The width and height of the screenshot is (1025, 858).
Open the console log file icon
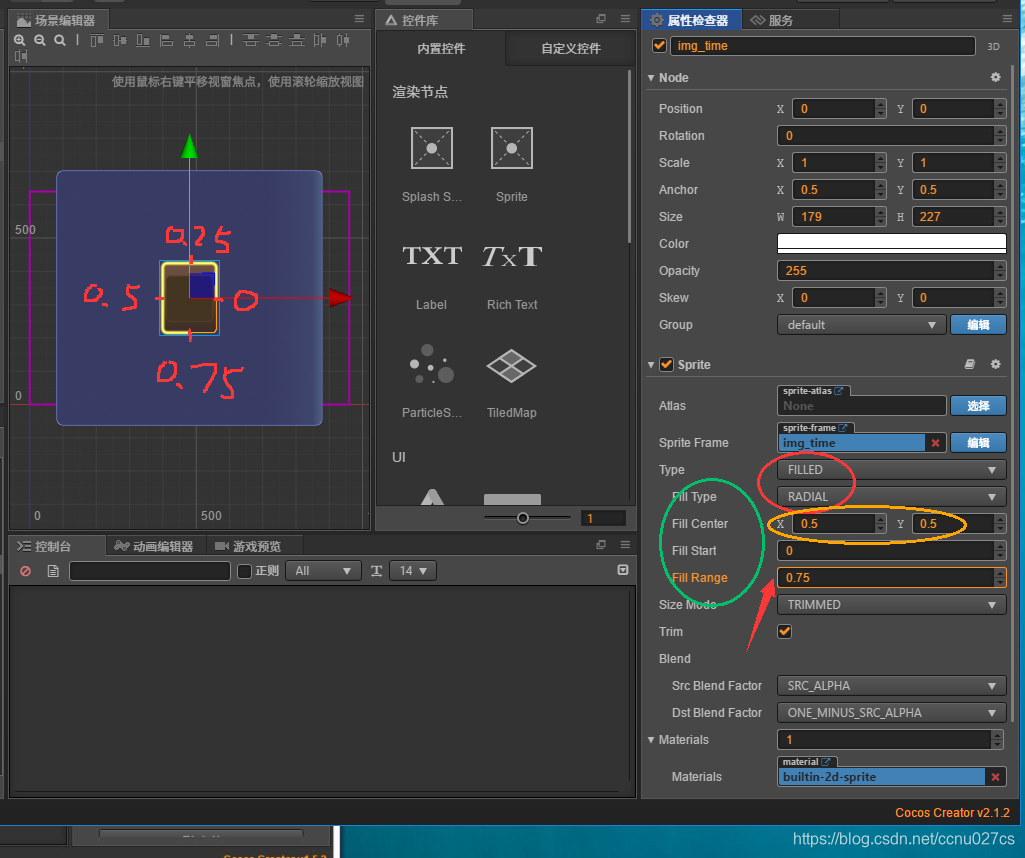53,571
